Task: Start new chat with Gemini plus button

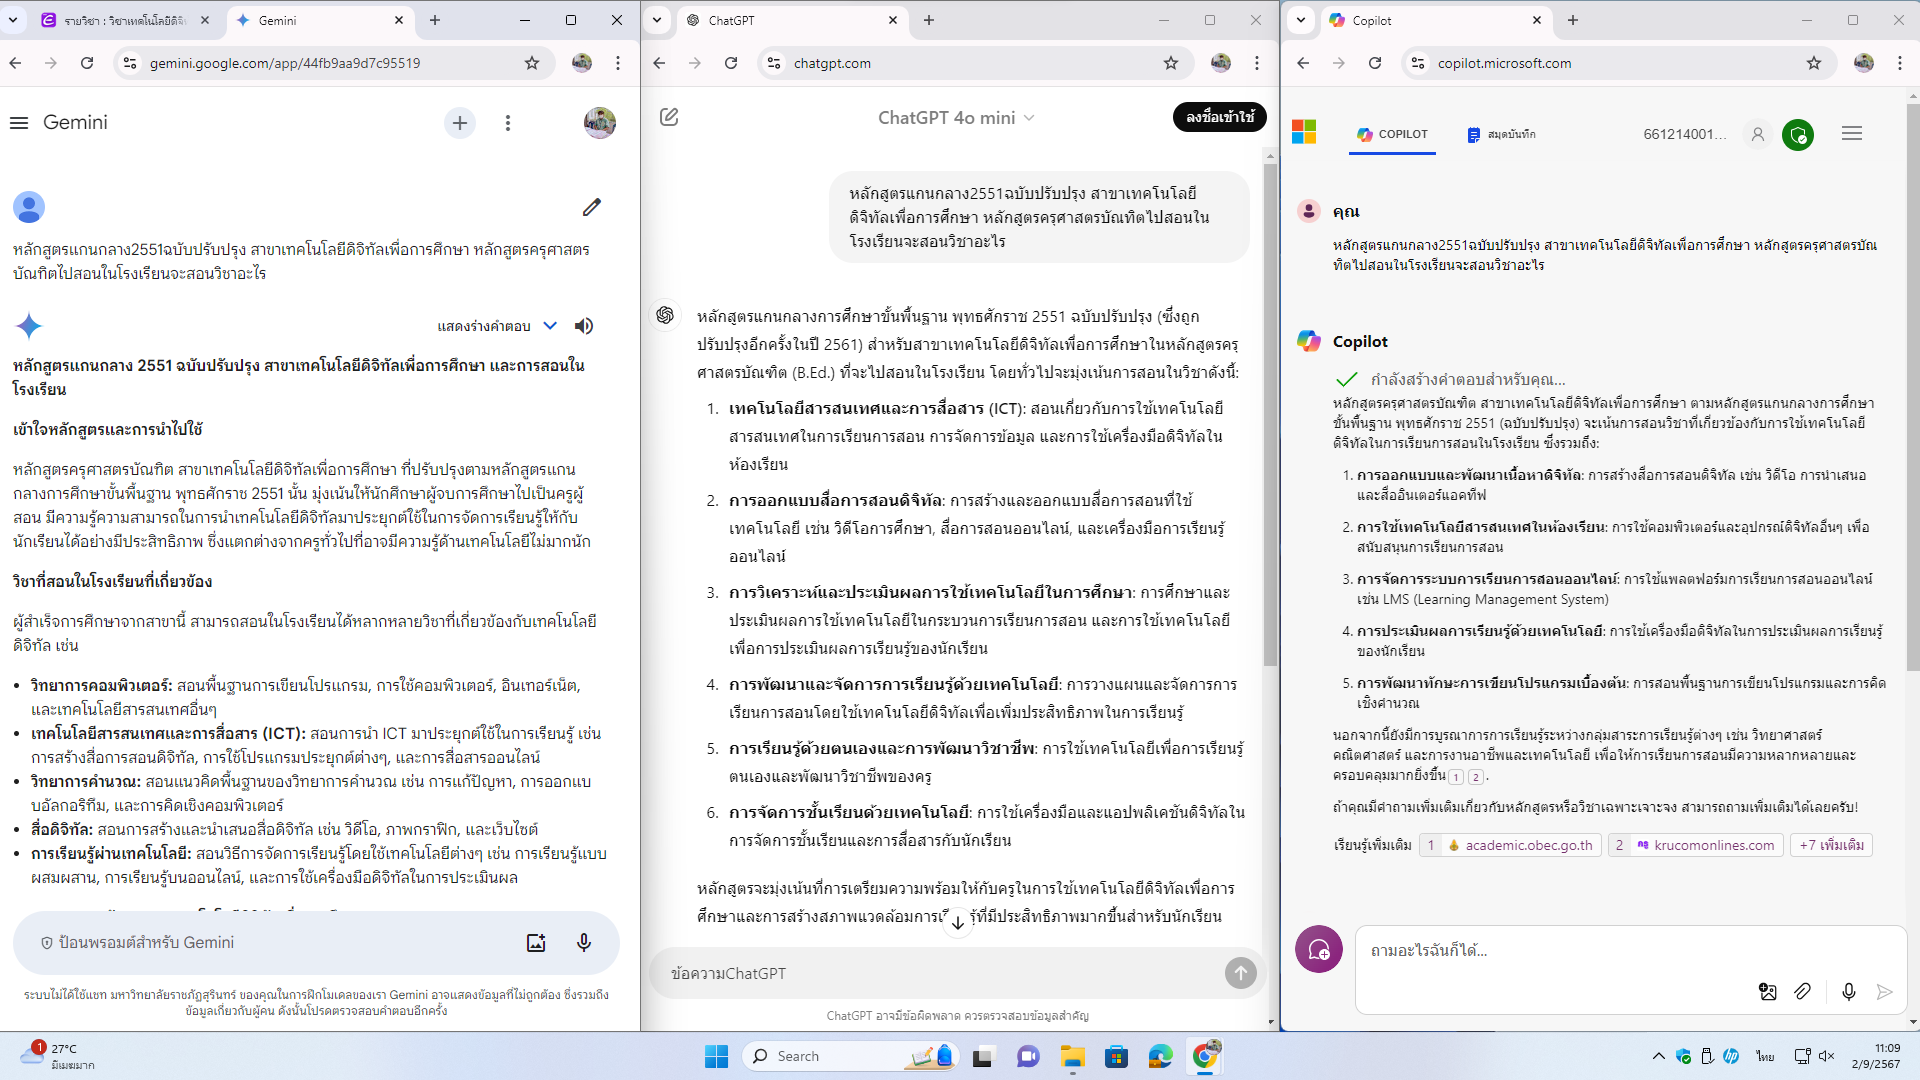Action: pyautogui.click(x=460, y=123)
